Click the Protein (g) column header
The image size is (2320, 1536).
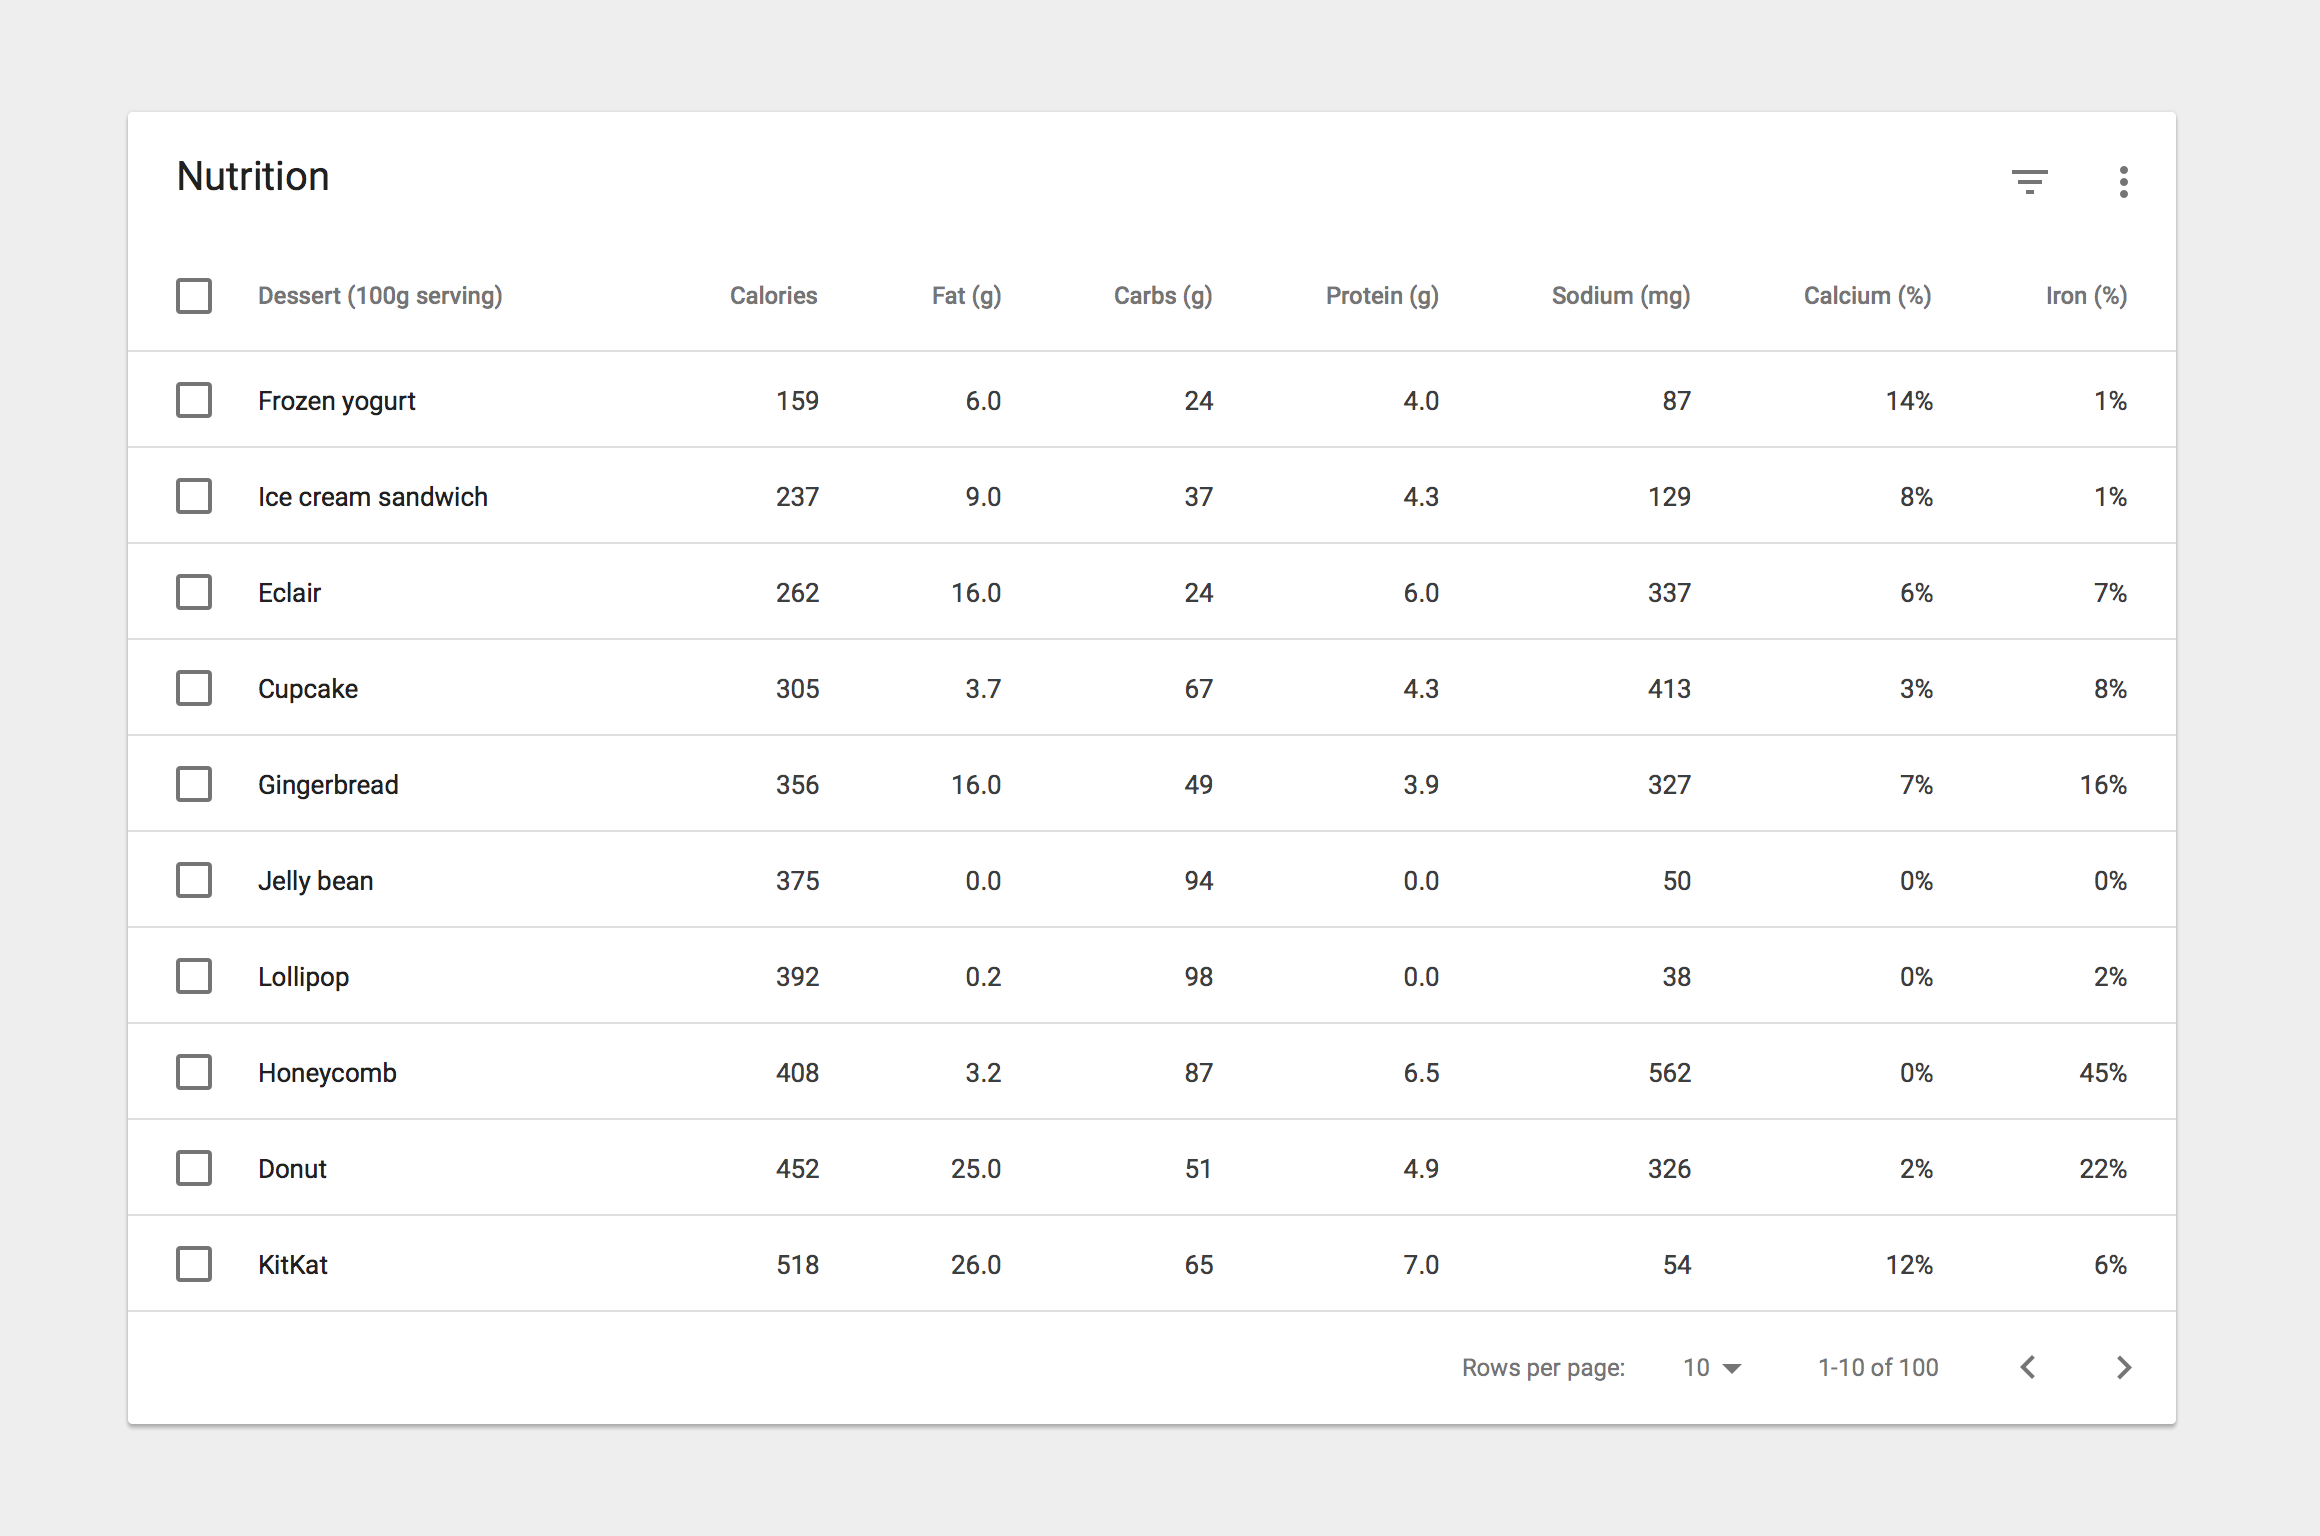[x=1381, y=296]
